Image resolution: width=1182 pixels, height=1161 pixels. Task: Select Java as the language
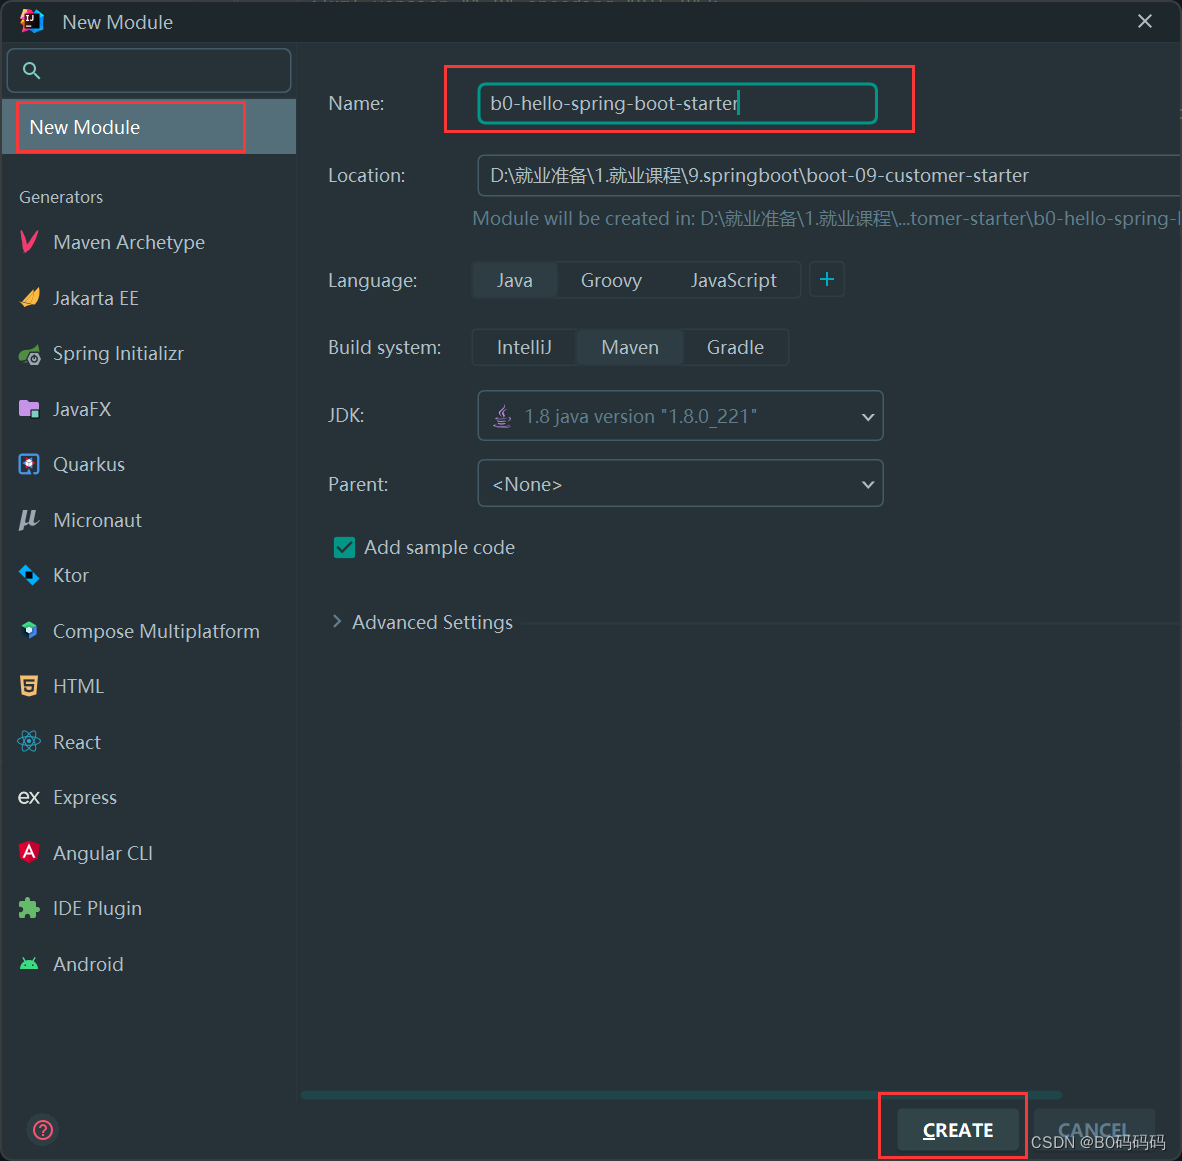tap(515, 280)
